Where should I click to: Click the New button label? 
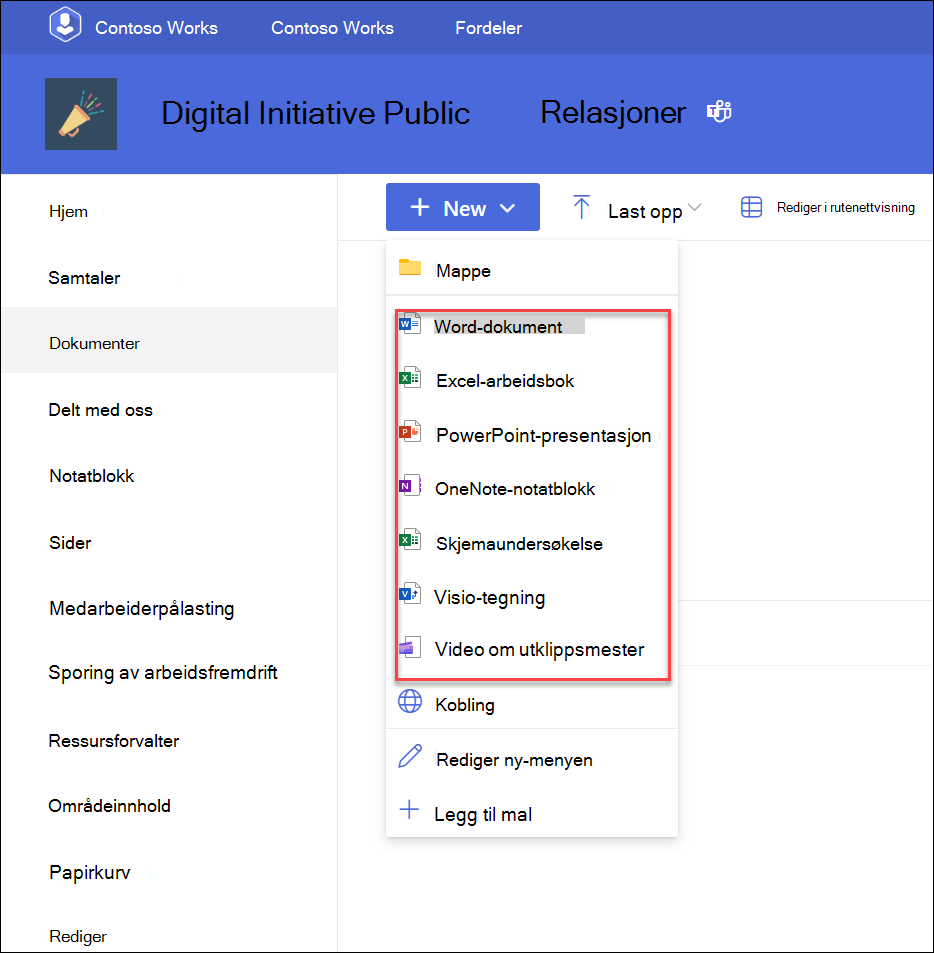pos(464,208)
